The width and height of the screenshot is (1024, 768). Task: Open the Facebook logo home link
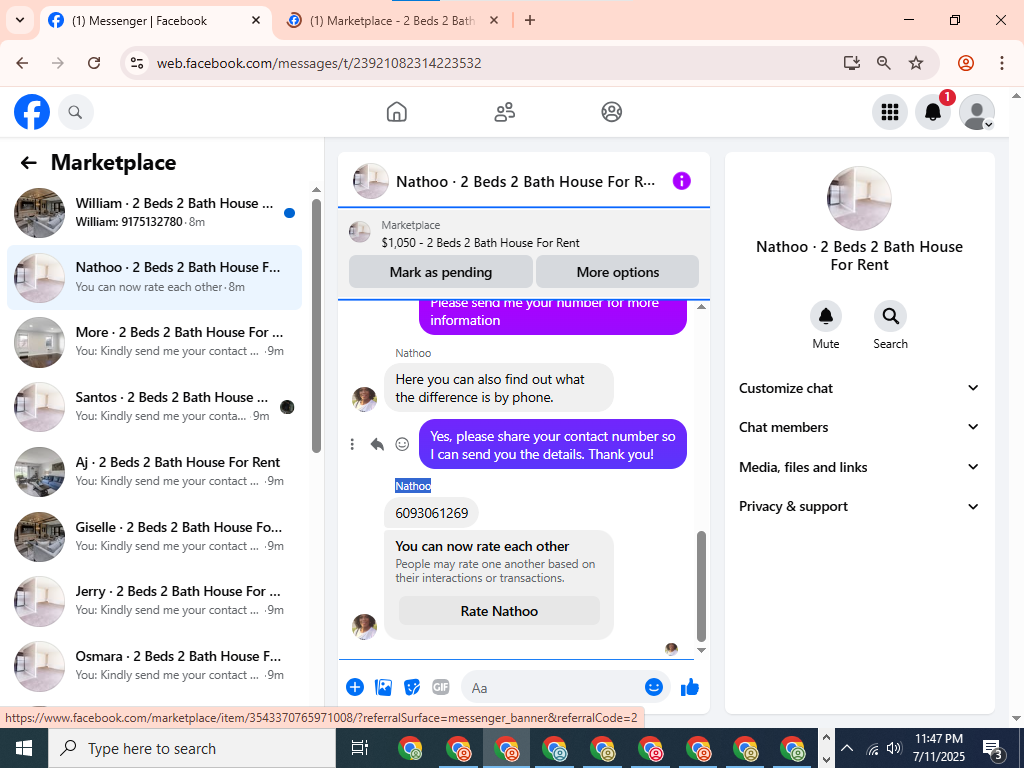[x=32, y=112]
